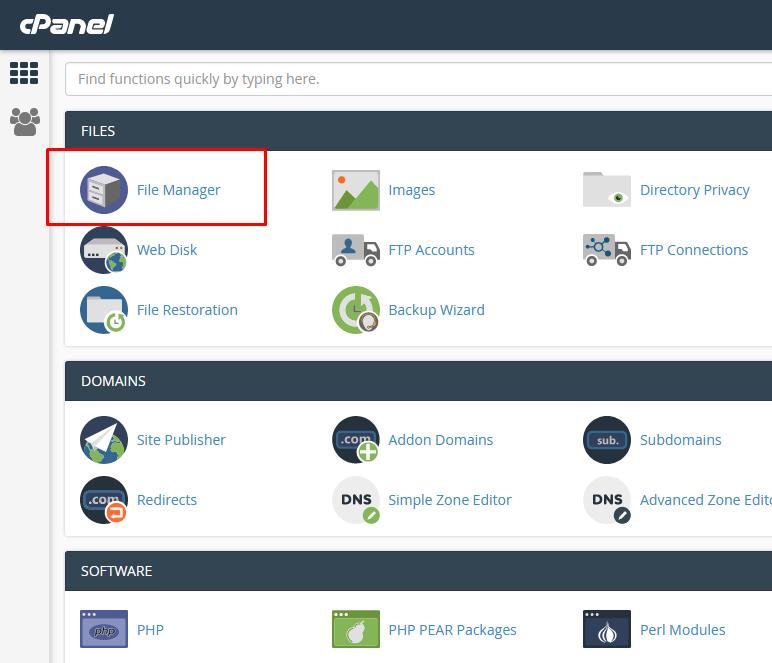Click the cPanel logo
The image size is (772, 663).
(67, 24)
